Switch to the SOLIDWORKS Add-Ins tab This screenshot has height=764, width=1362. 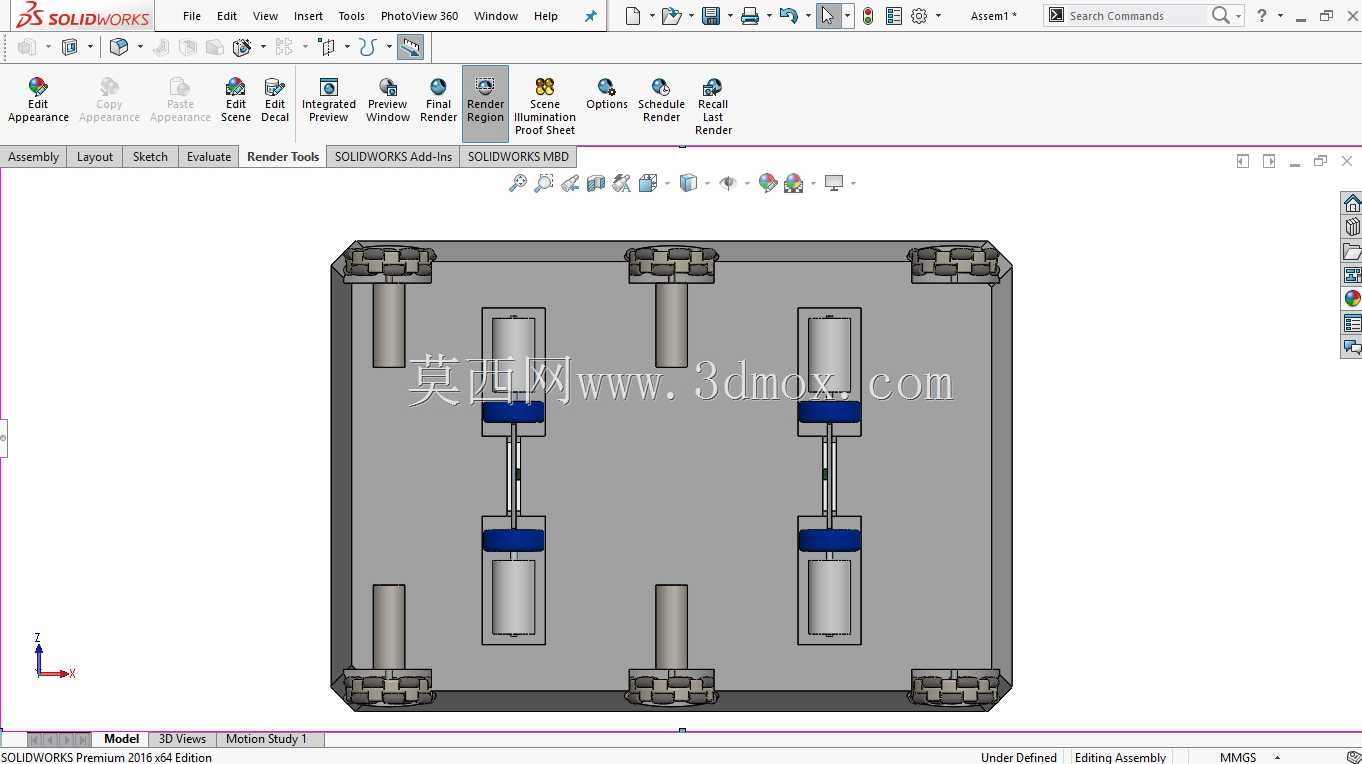(x=393, y=157)
